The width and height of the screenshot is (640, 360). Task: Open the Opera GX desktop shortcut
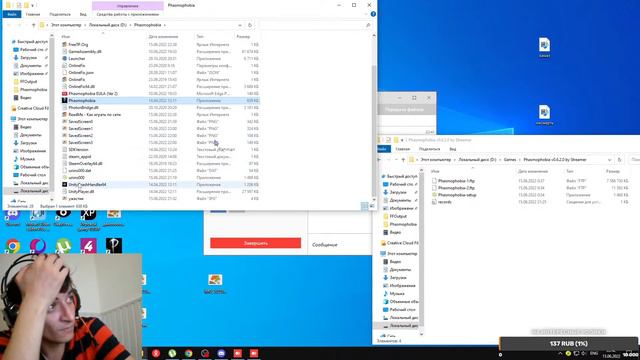[x=38, y=246]
